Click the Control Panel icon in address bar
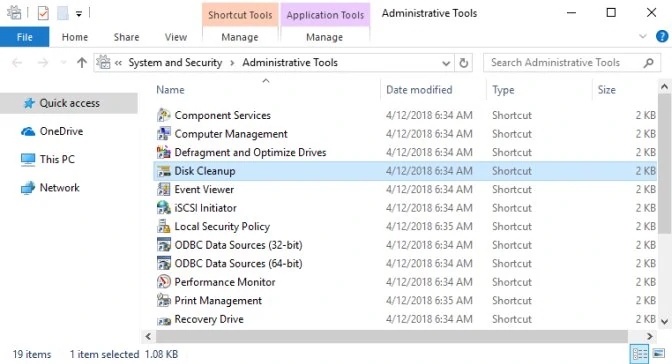Screen dimensions: 672x364 click(x=103, y=63)
